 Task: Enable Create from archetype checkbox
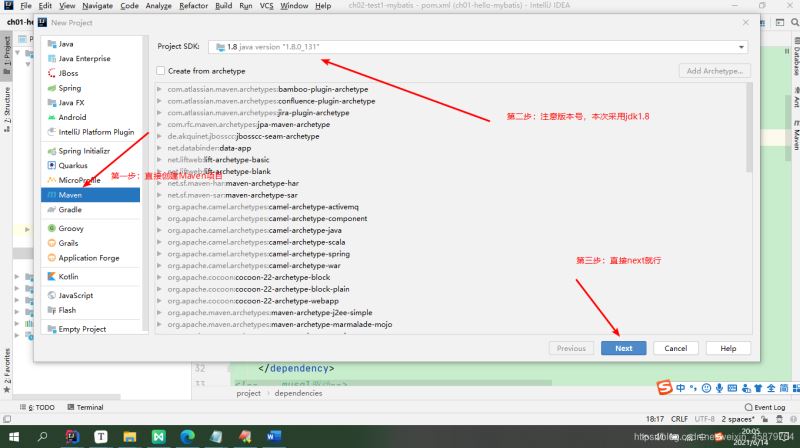click(161, 71)
